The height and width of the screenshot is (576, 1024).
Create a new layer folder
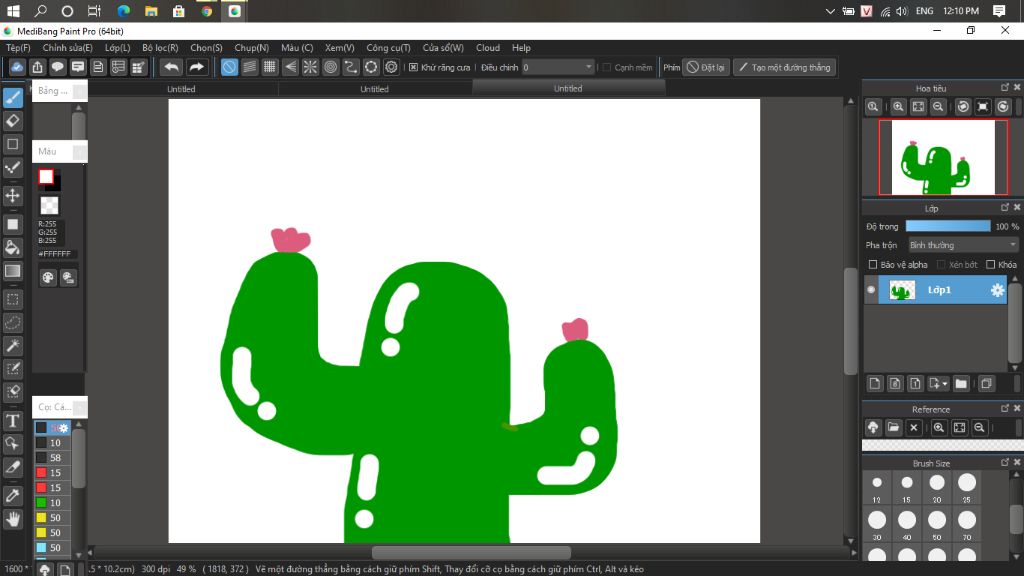pos(961,383)
